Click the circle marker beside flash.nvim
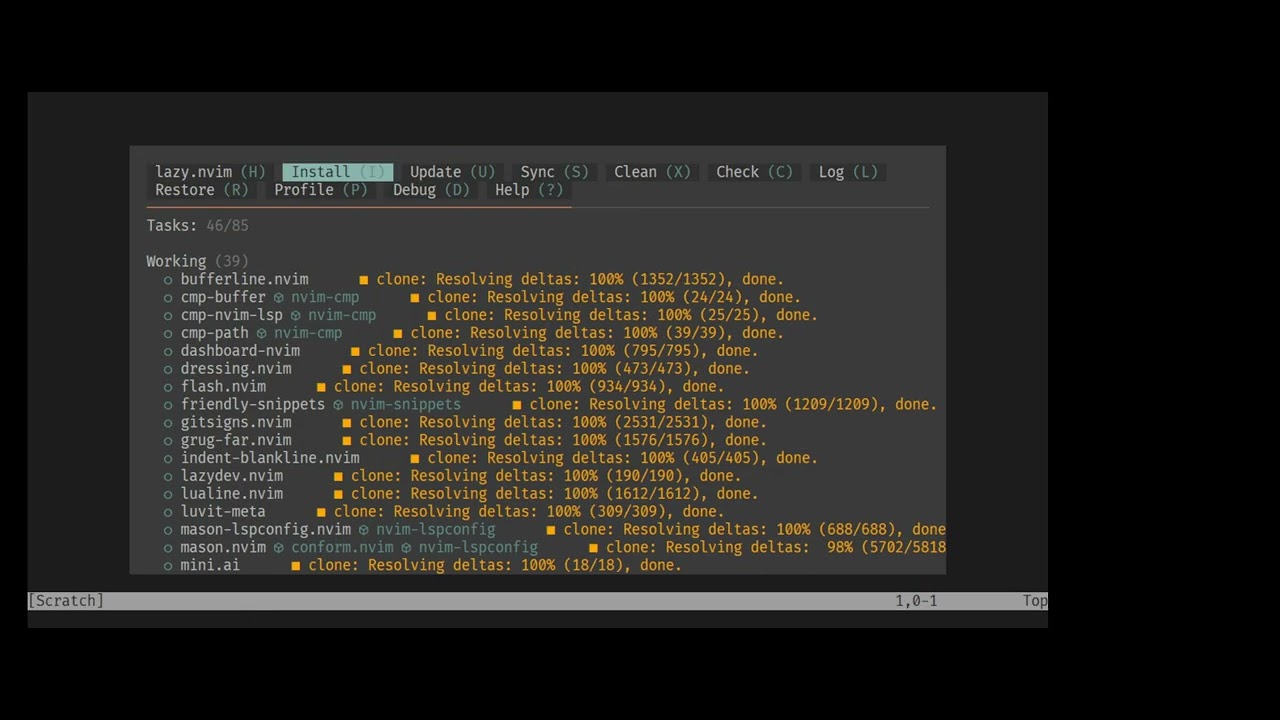Image resolution: width=1280 pixels, height=720 pixels. pos(168,387)
